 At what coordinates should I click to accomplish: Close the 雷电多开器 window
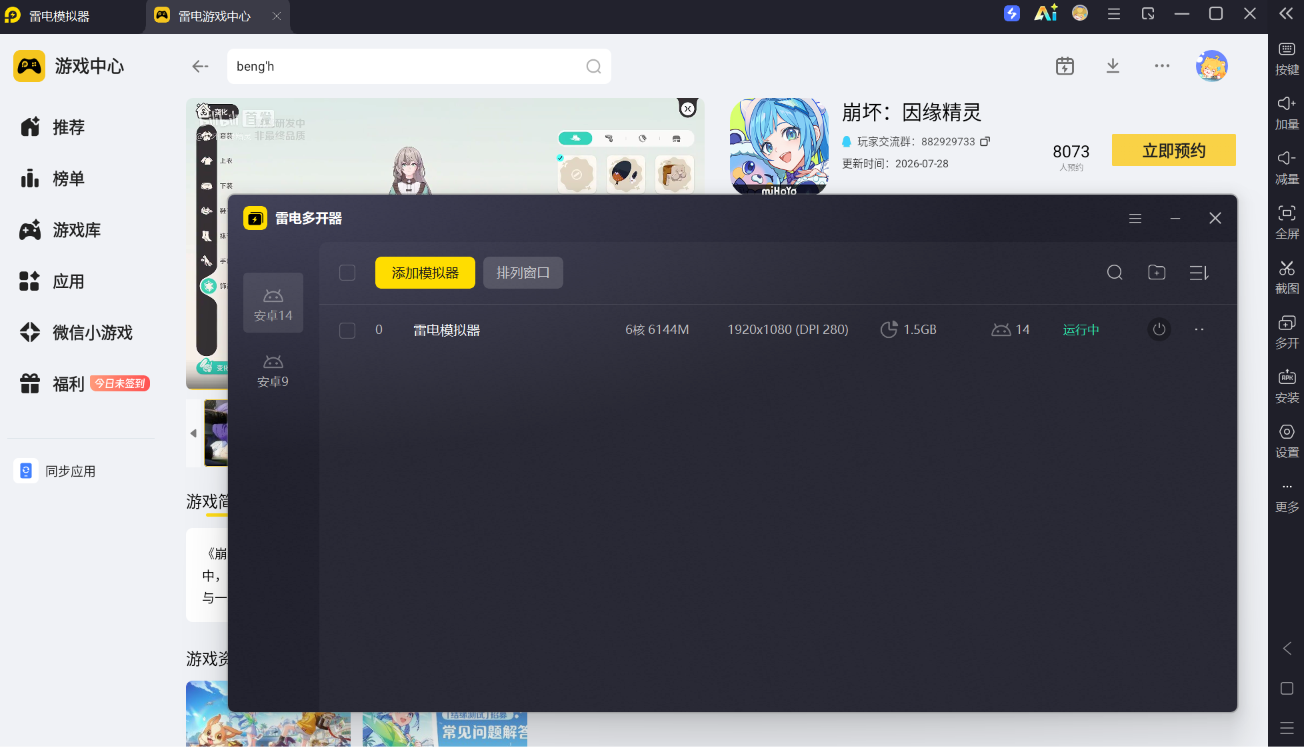coord(1215,218)
